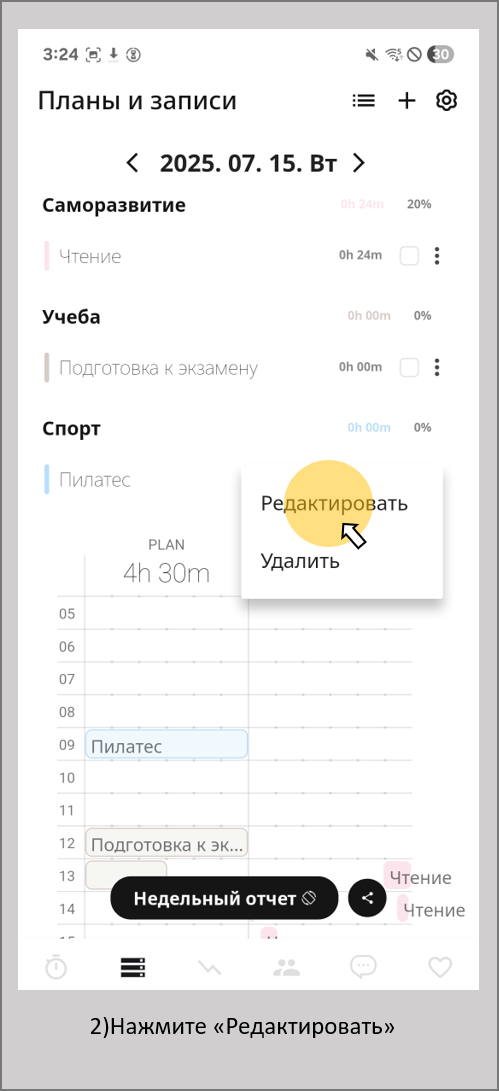The width and height of the screenshot is (499, 1091).
Task: Open the statistics chart tab icon
Action: click(x=209, y=966)
